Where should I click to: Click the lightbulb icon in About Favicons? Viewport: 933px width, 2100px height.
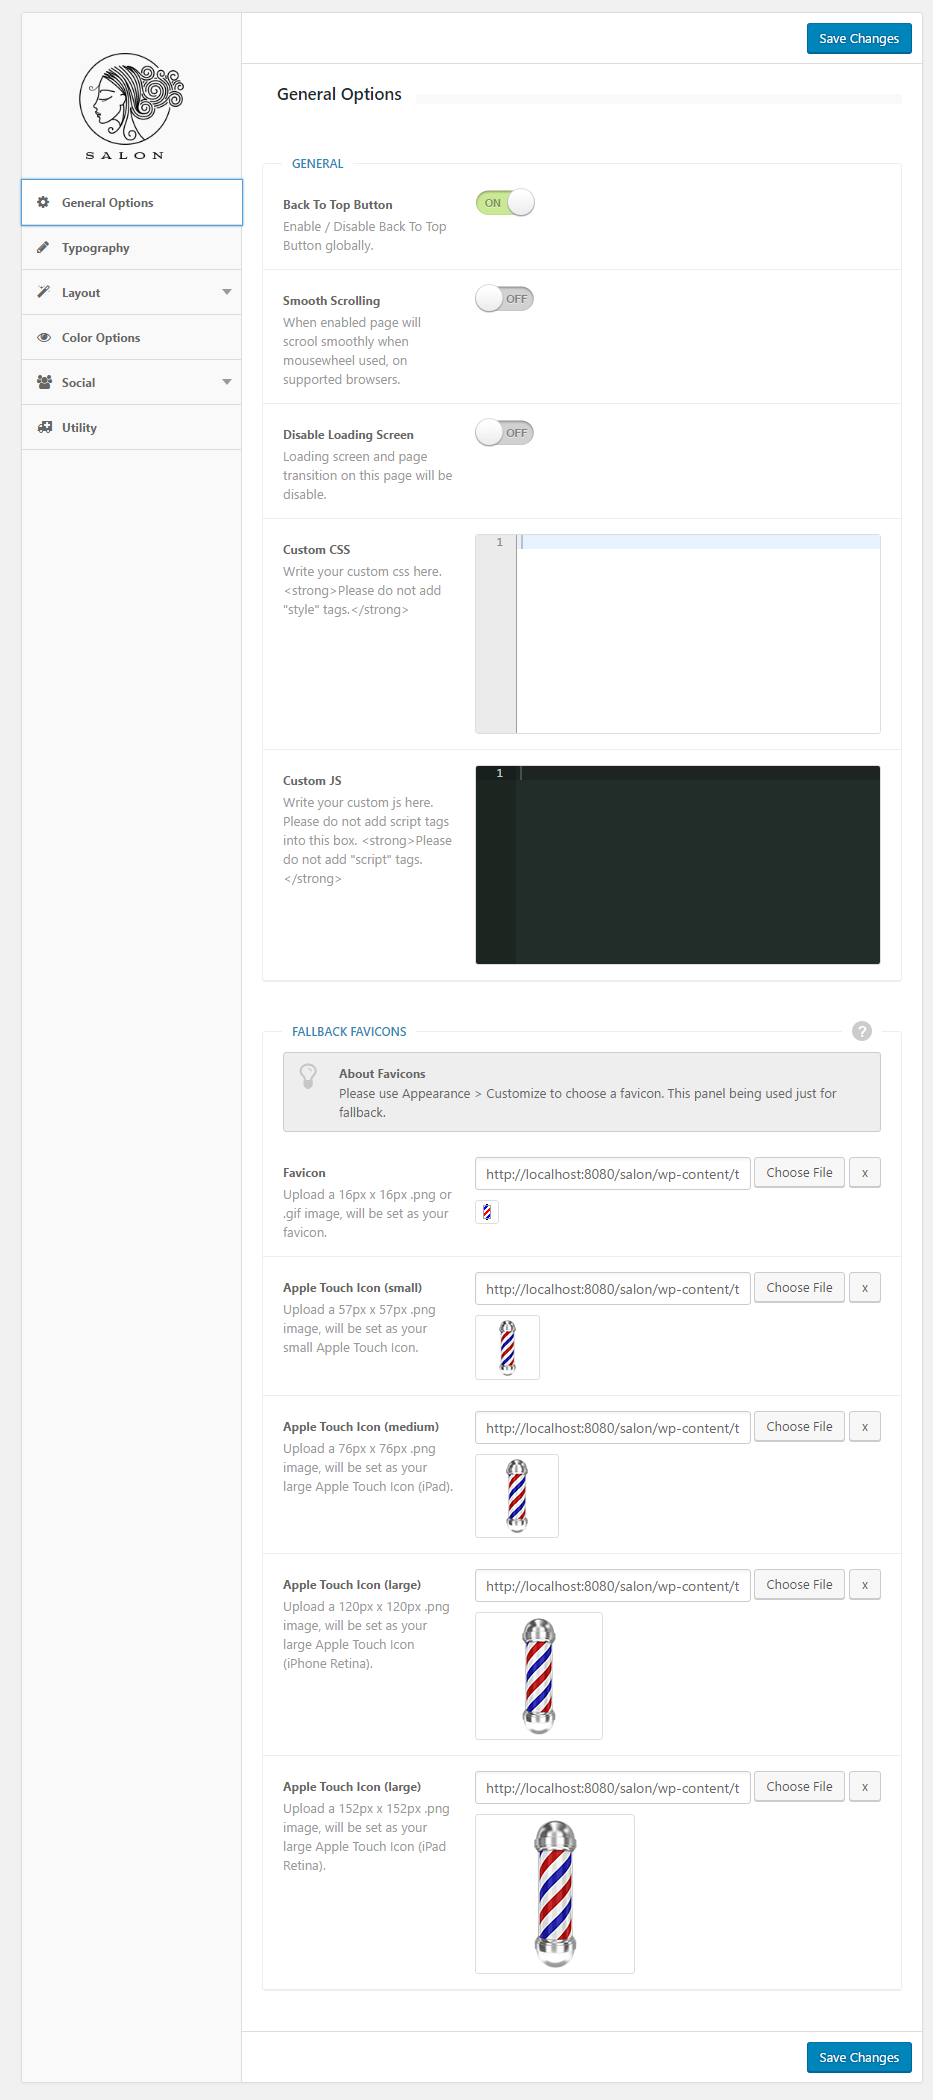tap(308, 1075)
